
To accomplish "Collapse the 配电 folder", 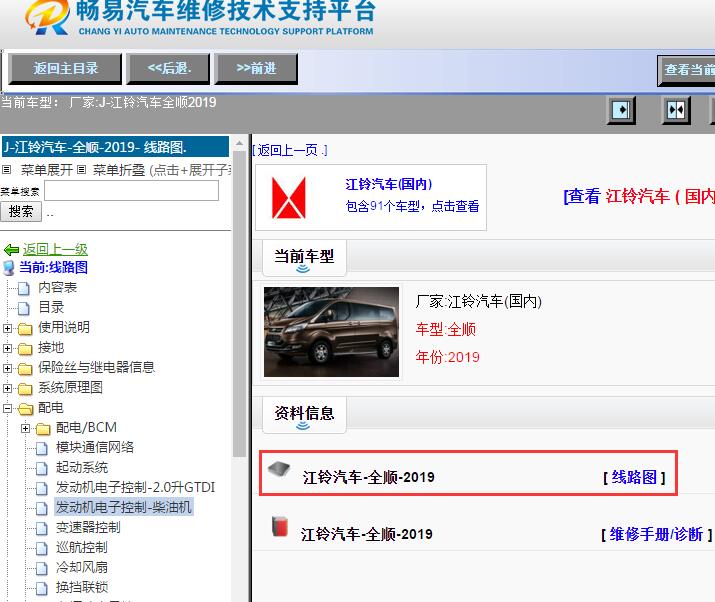I will pos(7,408).
